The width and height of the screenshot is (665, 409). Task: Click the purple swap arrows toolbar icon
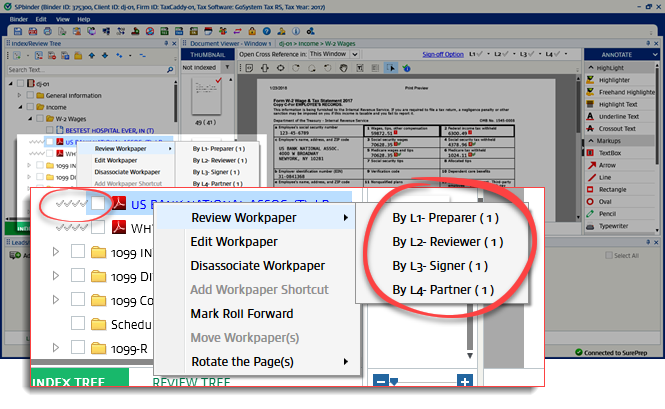click(238, 31)
